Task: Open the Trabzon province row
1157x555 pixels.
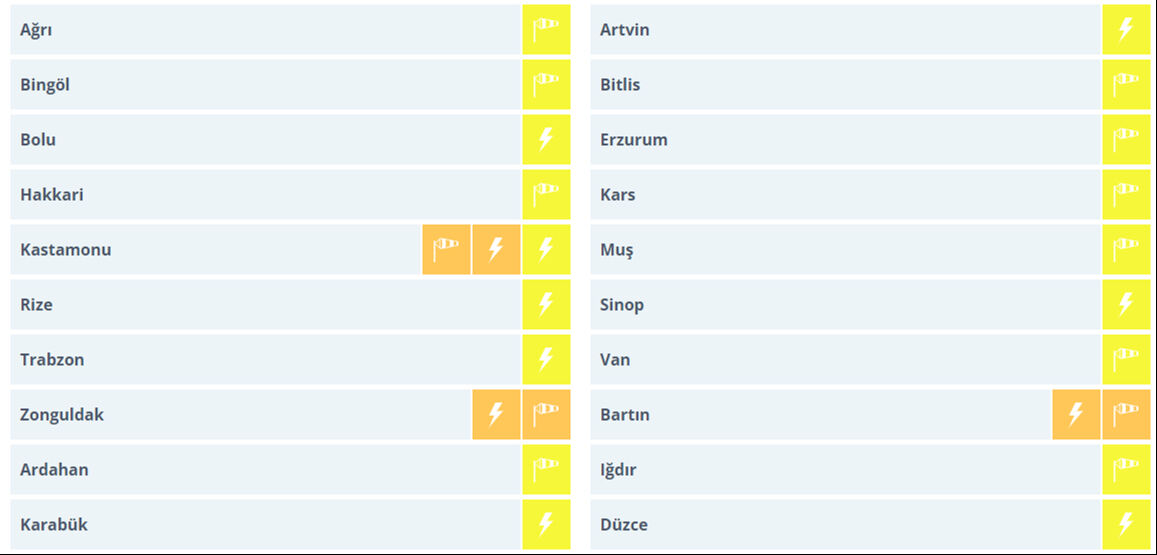Action: pyautogui.click(x=50, y=360)
